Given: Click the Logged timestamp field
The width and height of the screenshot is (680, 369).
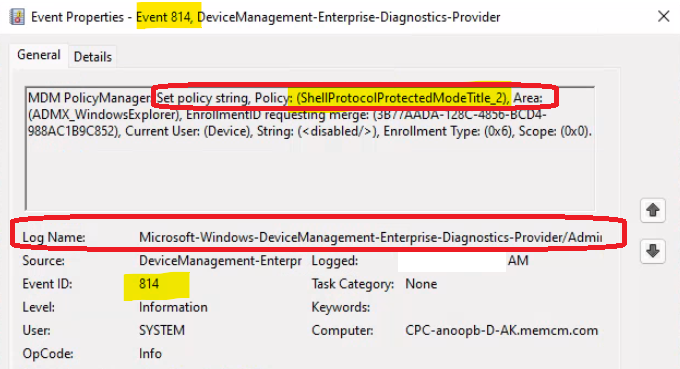Looking at the screenshot, I should click(463, 261).
